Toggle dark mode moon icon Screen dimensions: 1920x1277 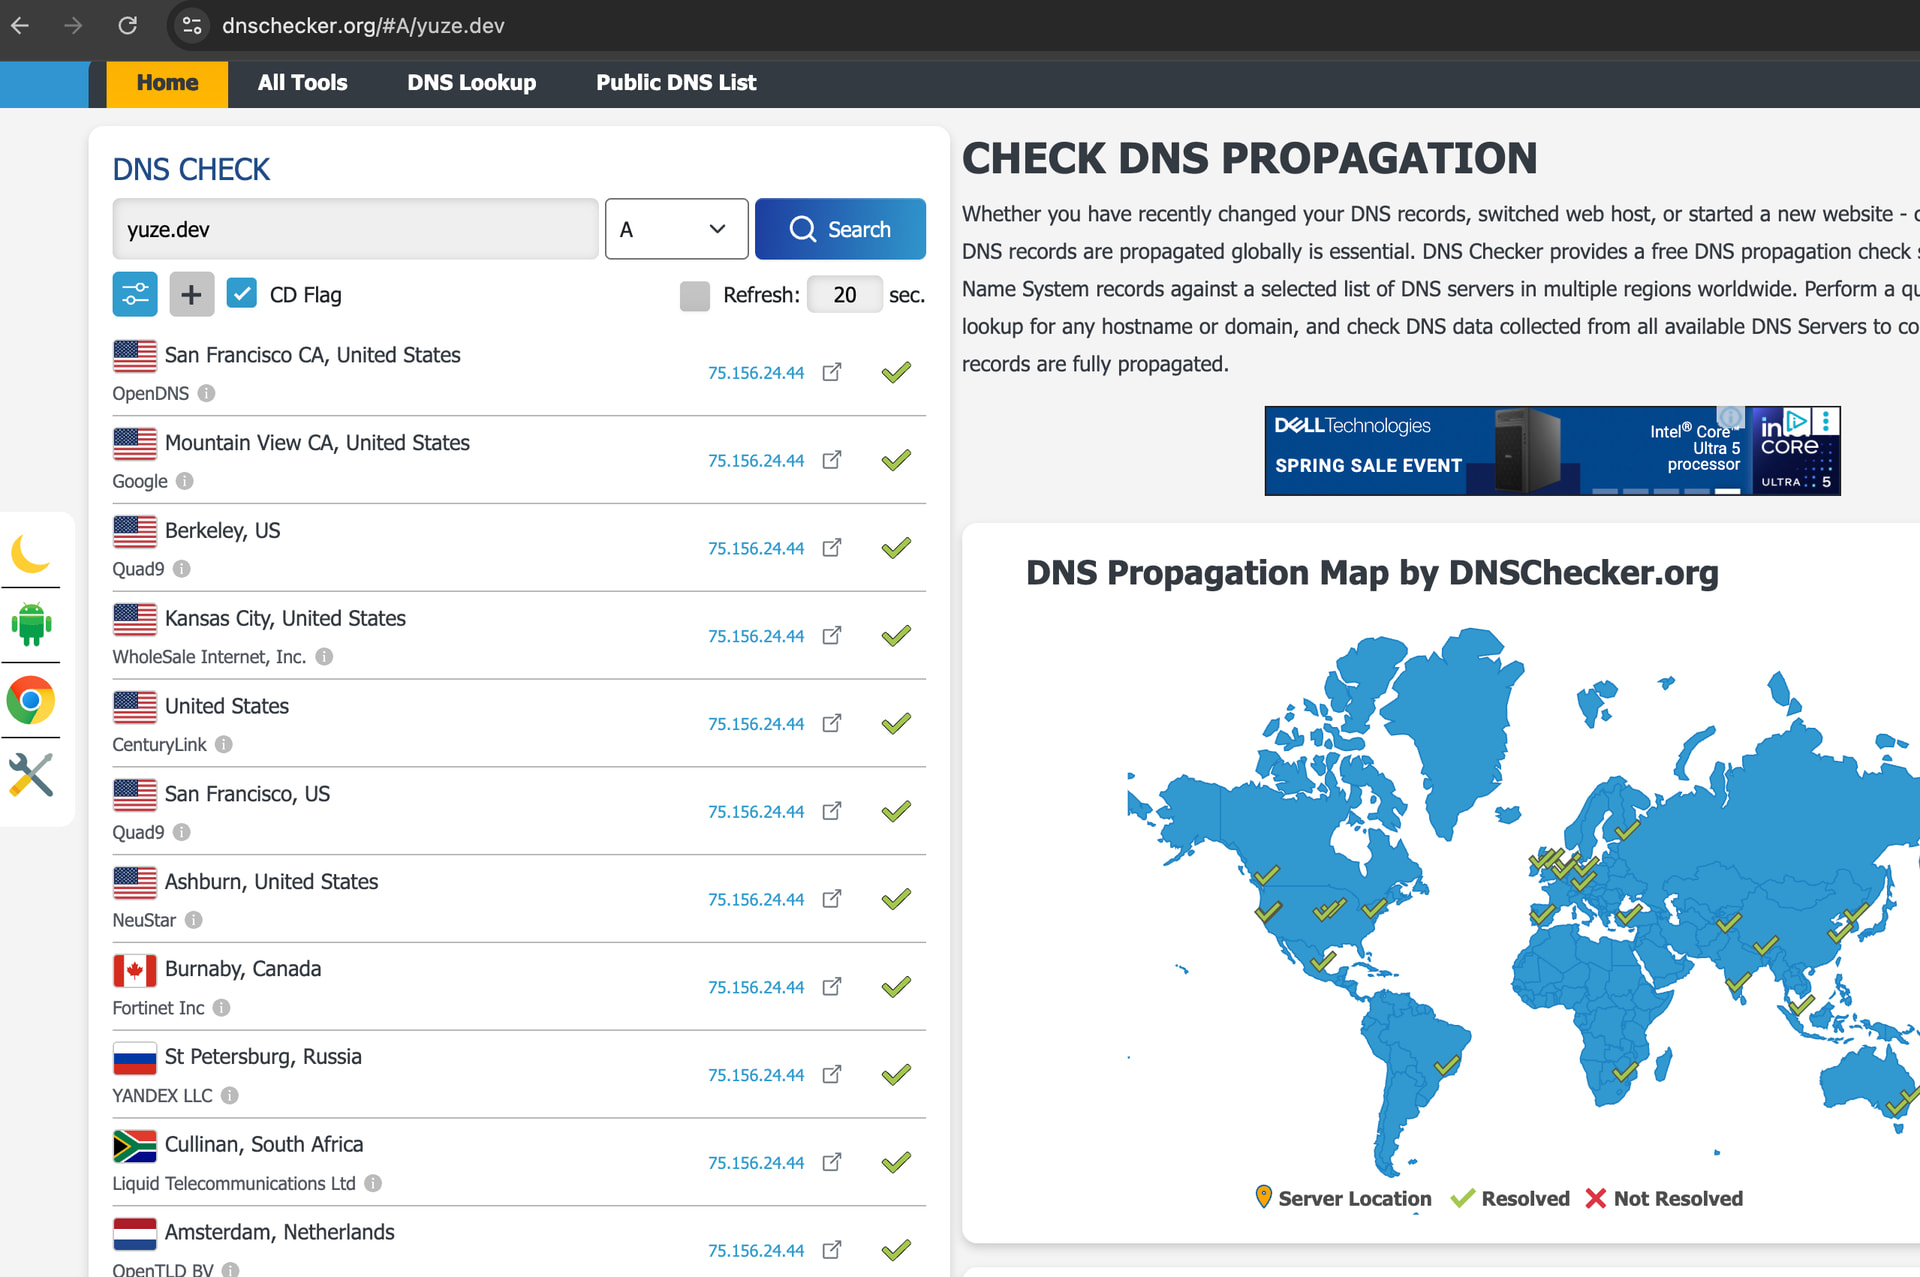31,553
